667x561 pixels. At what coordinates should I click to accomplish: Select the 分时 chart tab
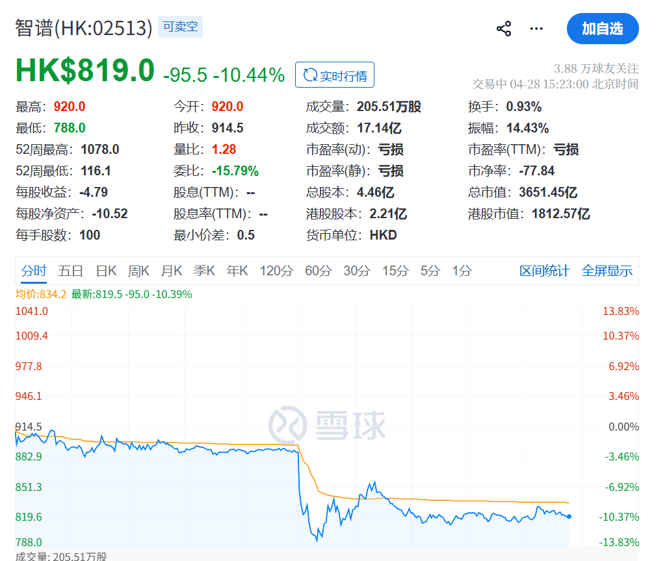click(x=33, y=270)
